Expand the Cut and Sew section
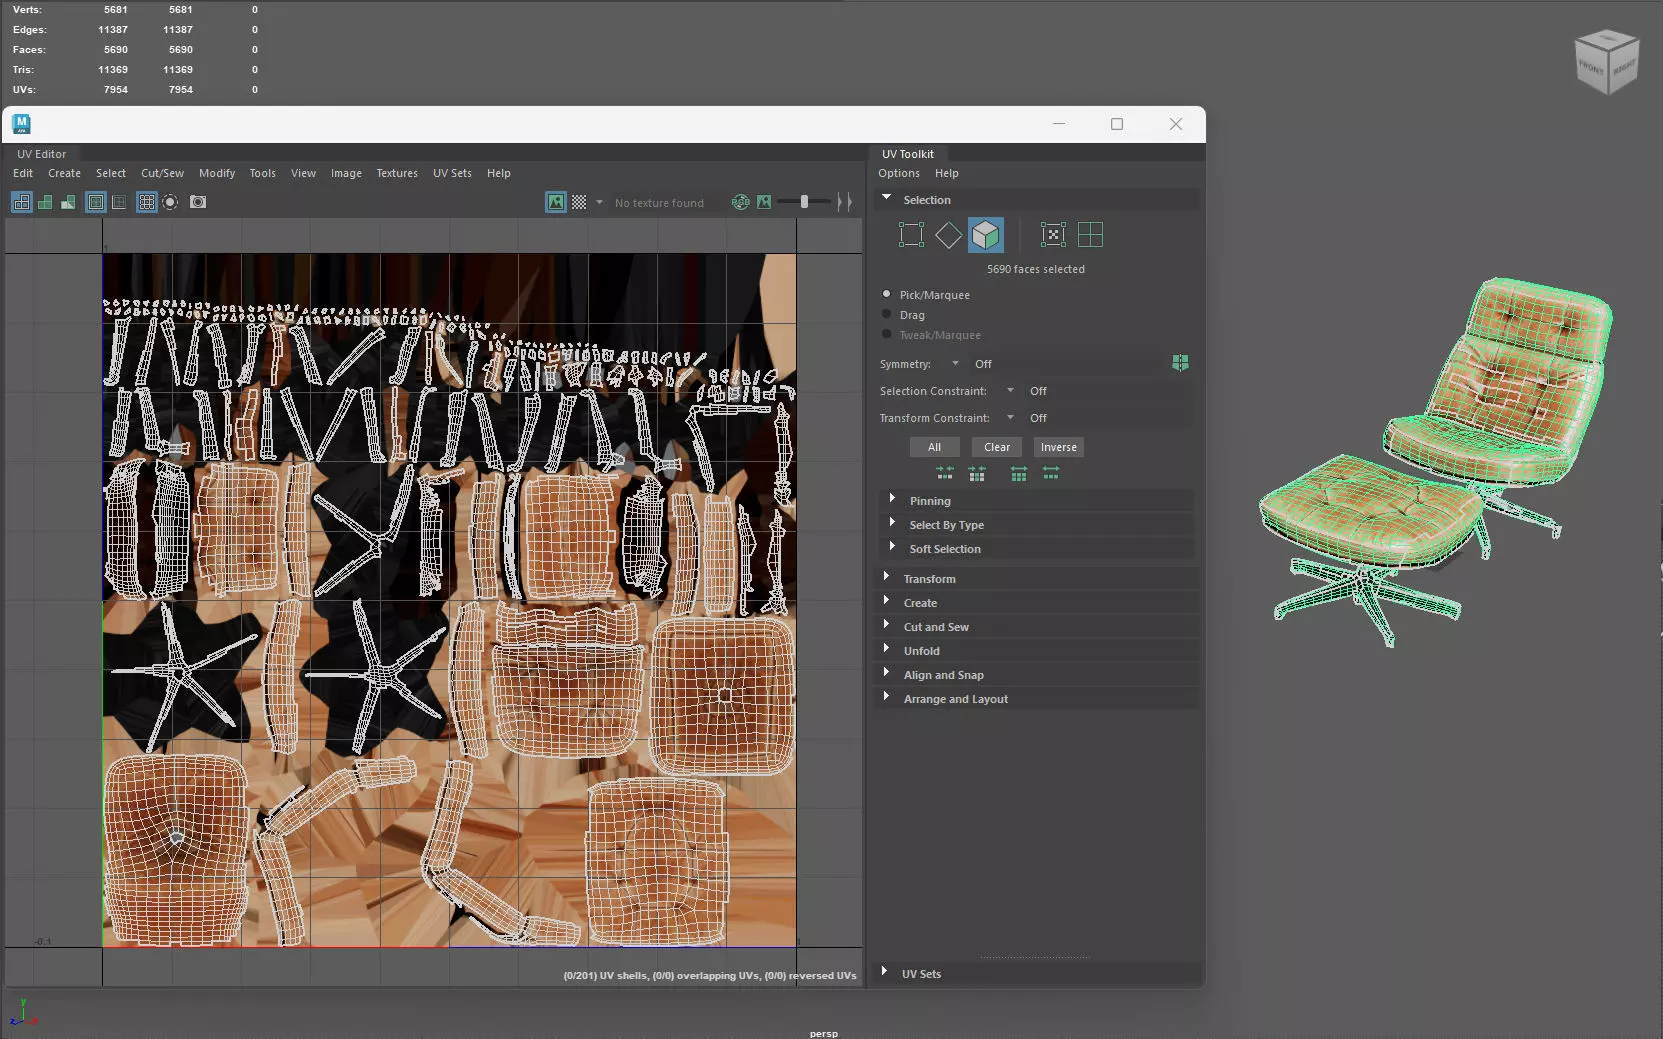Screen dimensions: 1663x1039 [886, 625]
